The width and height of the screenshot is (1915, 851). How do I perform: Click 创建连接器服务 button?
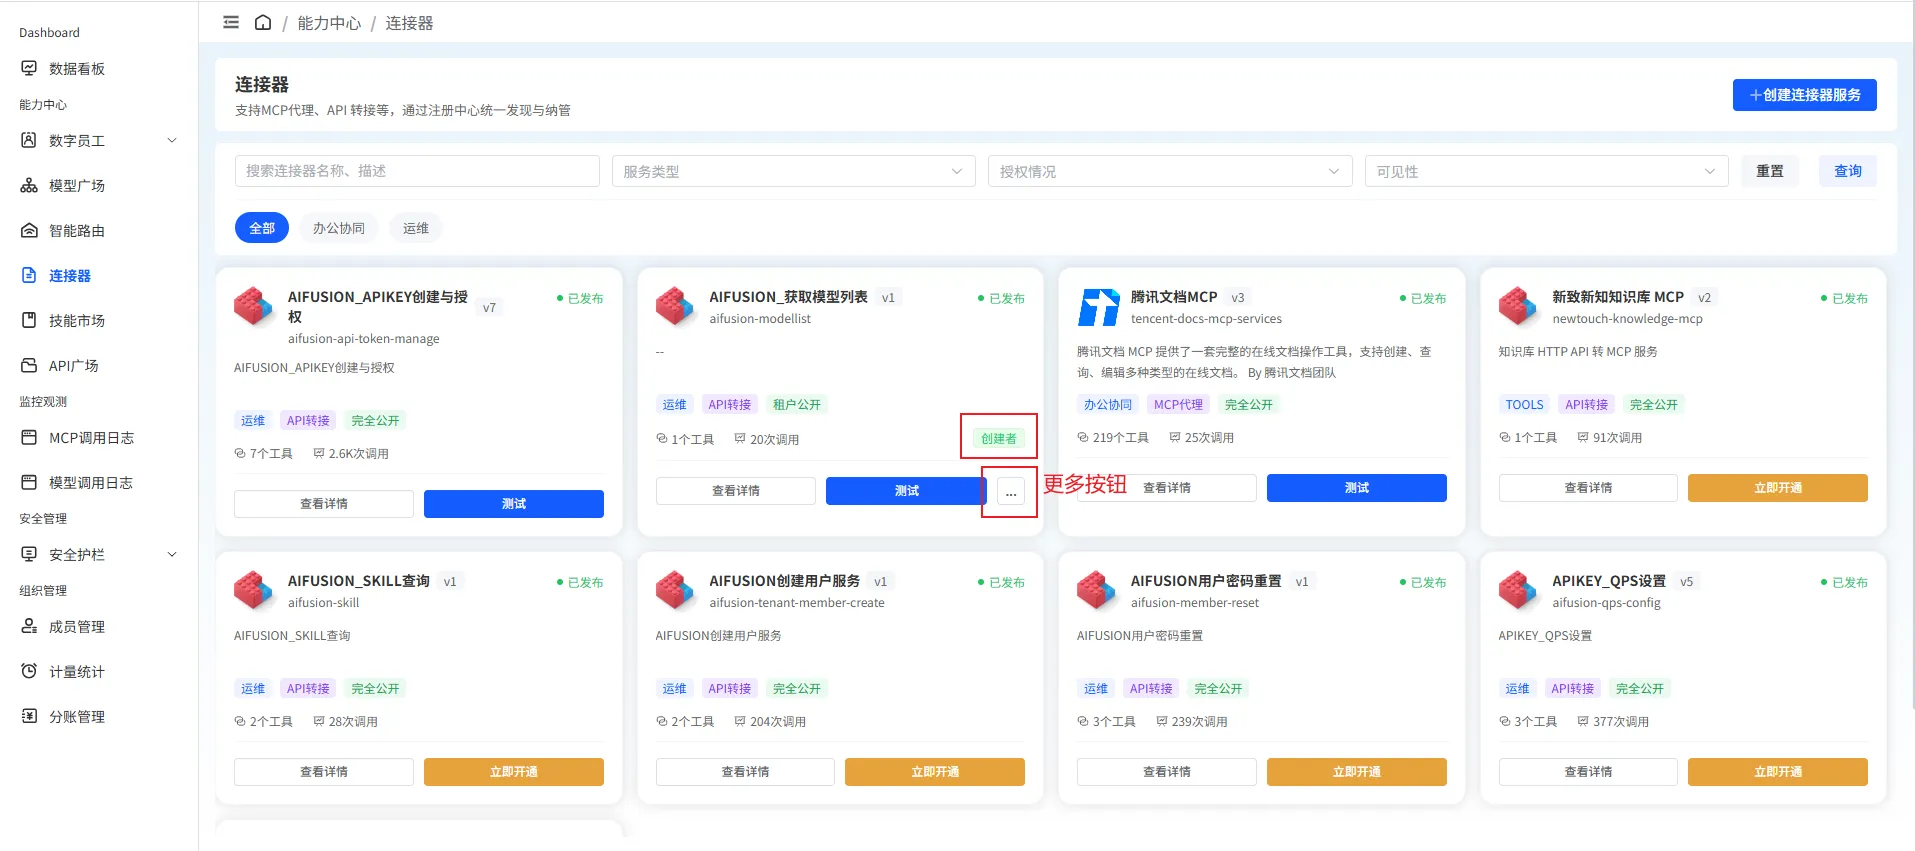[x=1804, y=95]
